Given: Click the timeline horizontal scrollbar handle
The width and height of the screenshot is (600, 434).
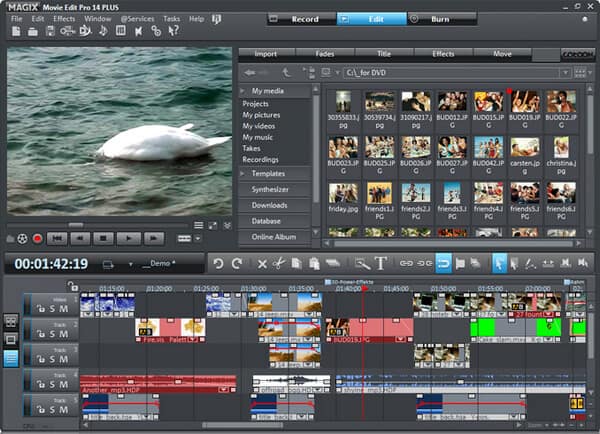Looking at the screenshot, I should [243, 425].
